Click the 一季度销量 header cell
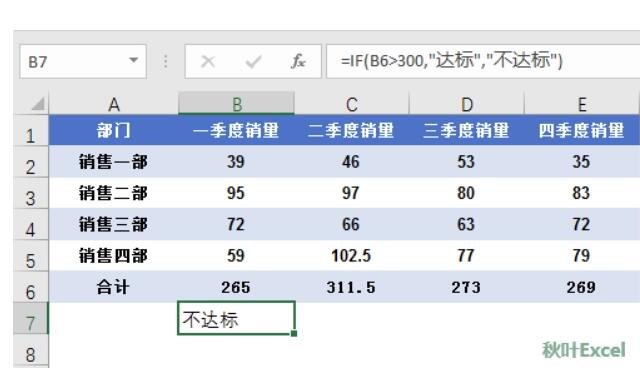The image size is (640, 379). click(x=236, y=130)
